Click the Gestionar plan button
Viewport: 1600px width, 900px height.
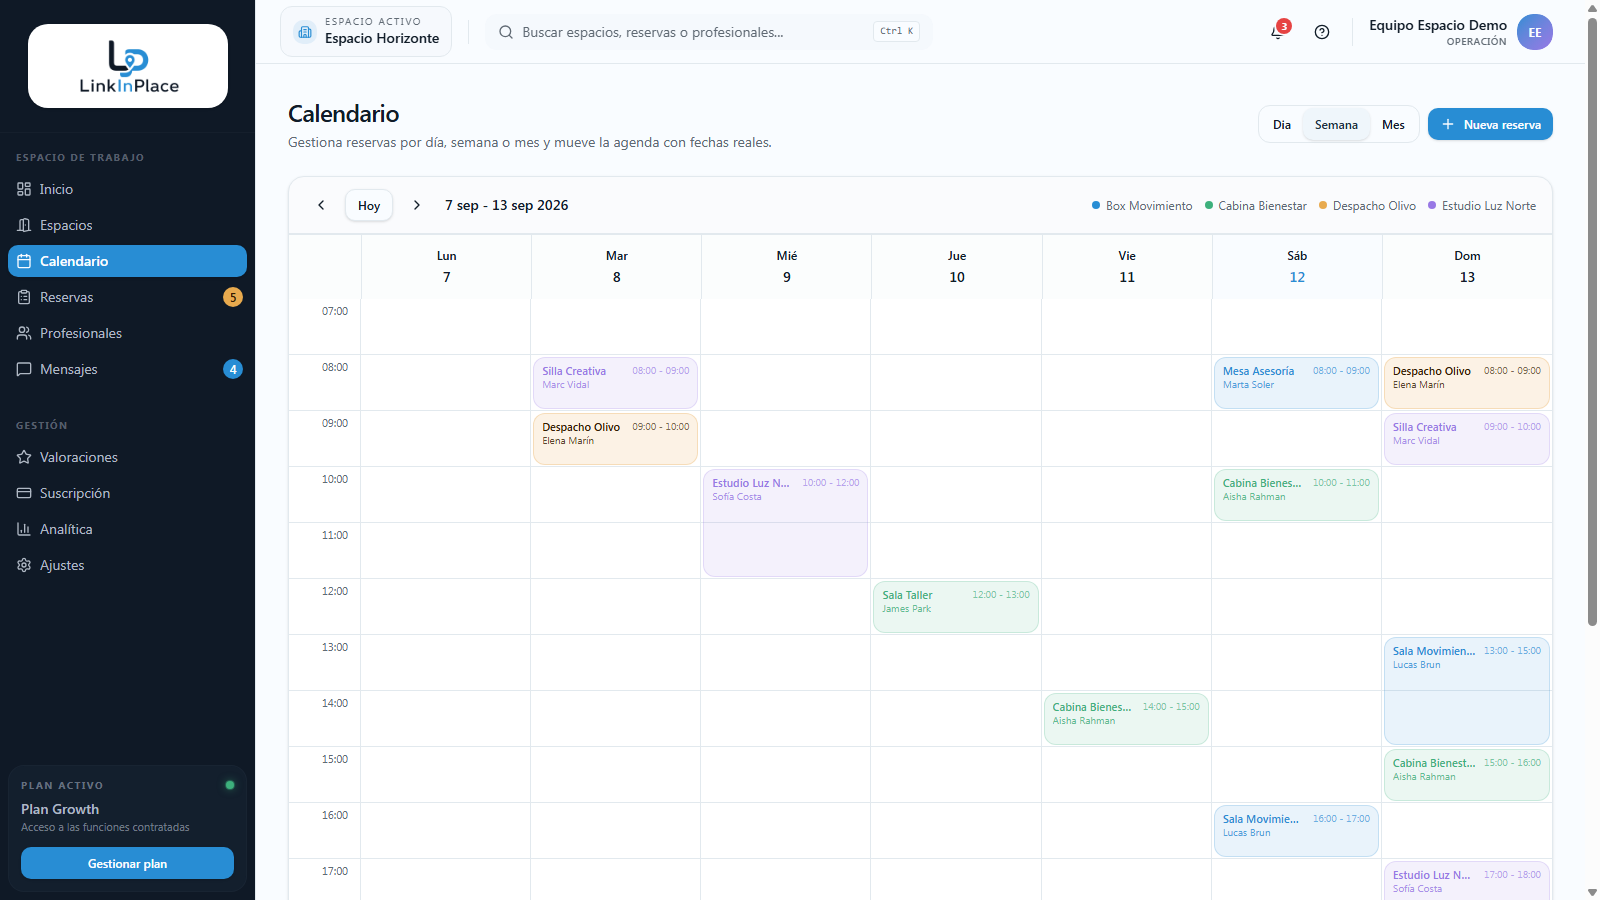[x=127, y=863]
